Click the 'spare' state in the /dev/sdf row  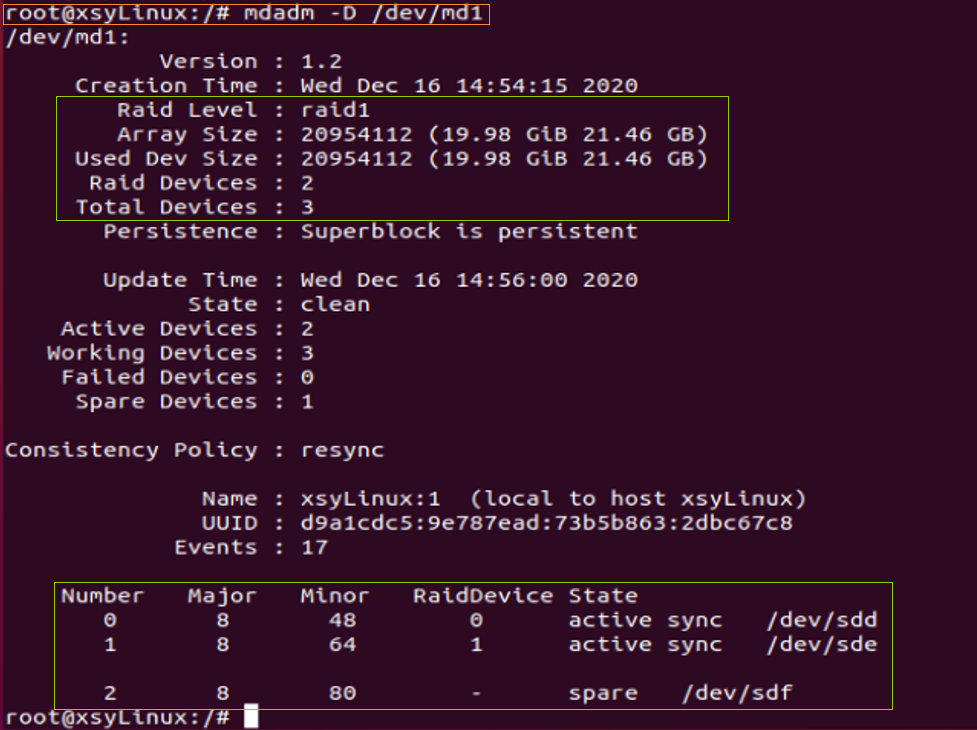click(x=603, y=694)
